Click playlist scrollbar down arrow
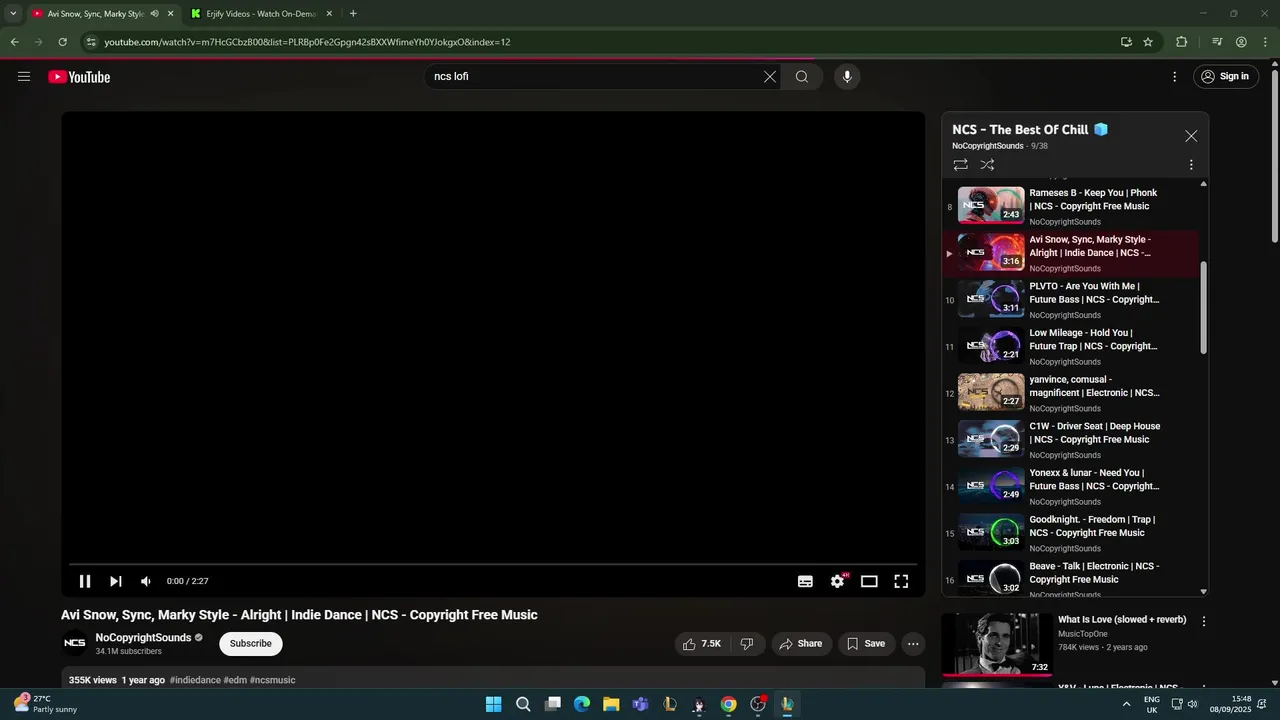The width and height of the screenshot is (1280, 720). [x=1203, y=592]
